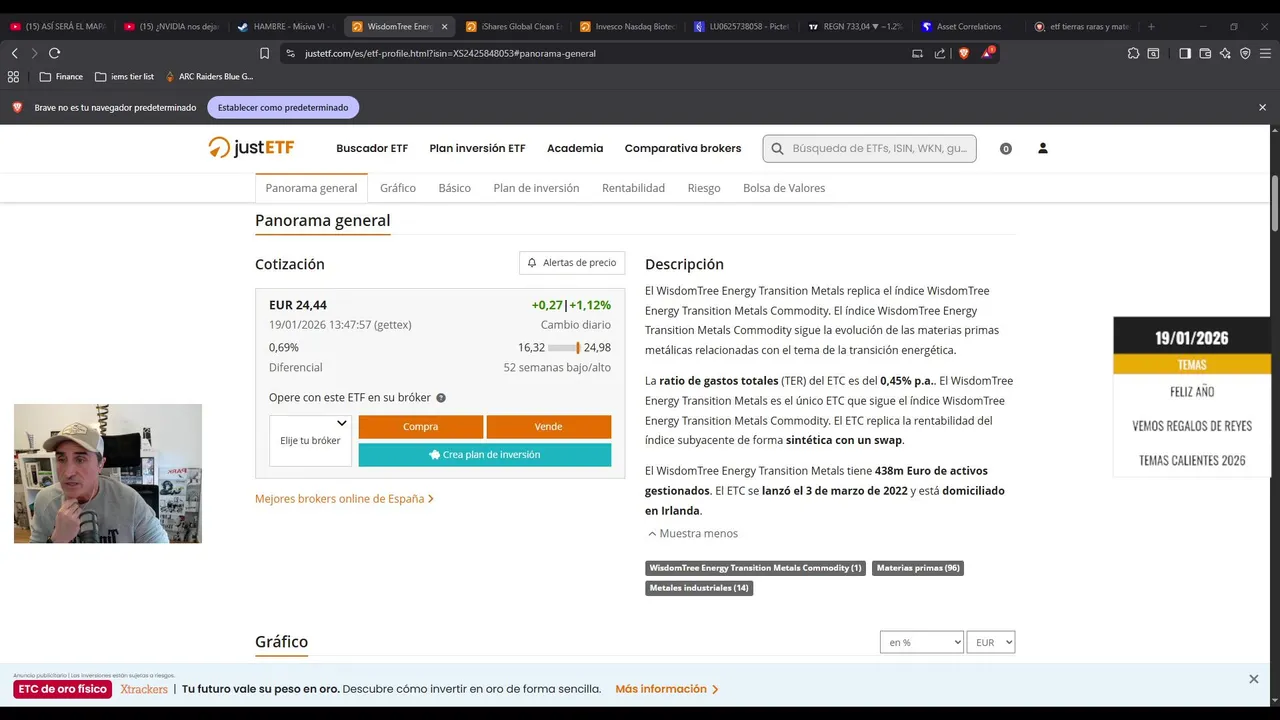Open Plan inversión ETF menu
This screenshot has height=720, width=1280.
[477, 148]
